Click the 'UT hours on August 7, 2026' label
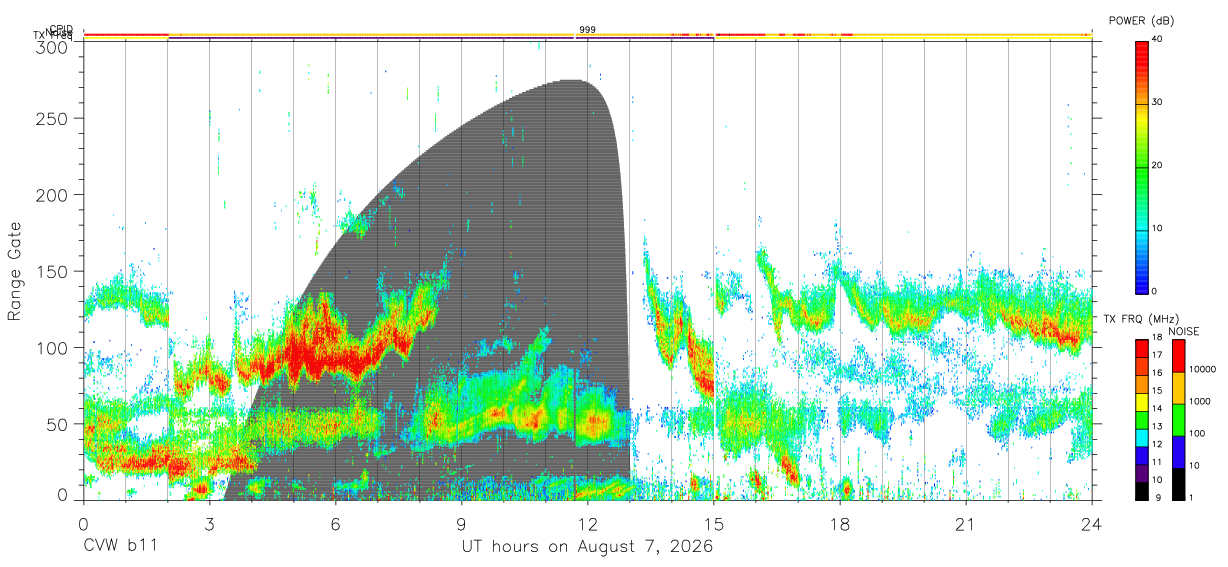Screen dimensions: 1228x567 pos(587,549)
